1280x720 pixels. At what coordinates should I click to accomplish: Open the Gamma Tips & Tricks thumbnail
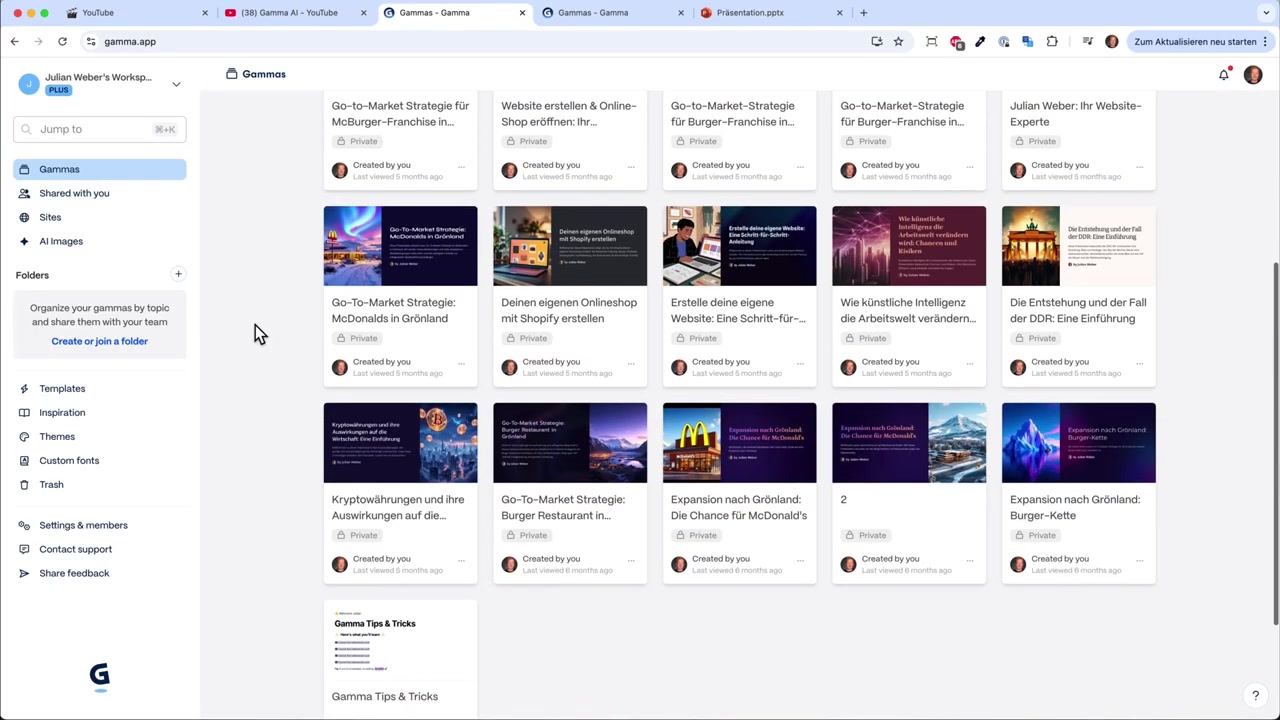400,640
